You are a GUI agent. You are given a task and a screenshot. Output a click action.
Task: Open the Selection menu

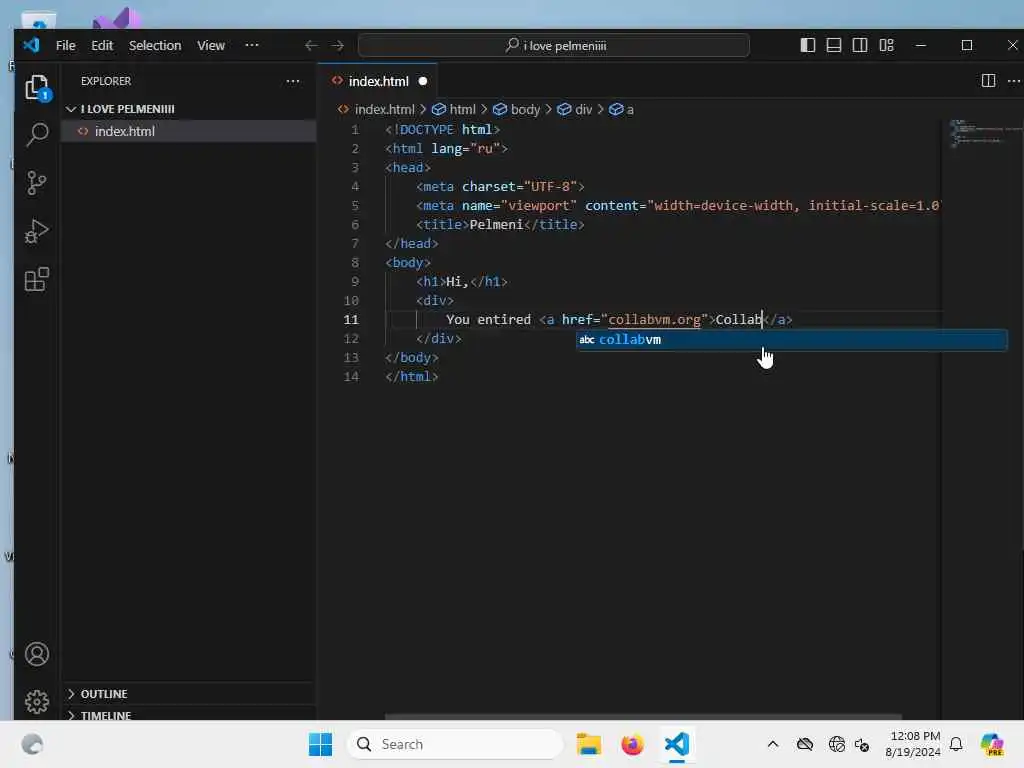[155, 45]
